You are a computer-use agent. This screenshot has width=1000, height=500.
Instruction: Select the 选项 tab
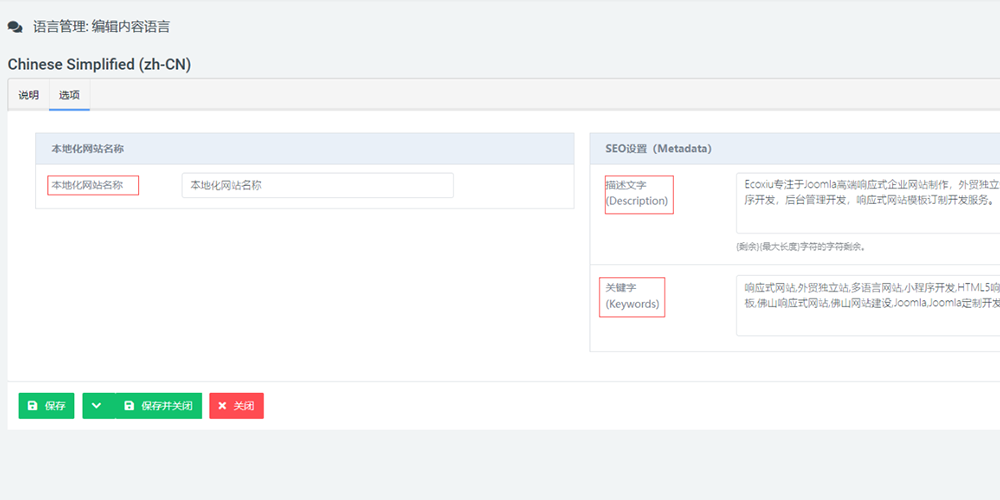point(69,96)
